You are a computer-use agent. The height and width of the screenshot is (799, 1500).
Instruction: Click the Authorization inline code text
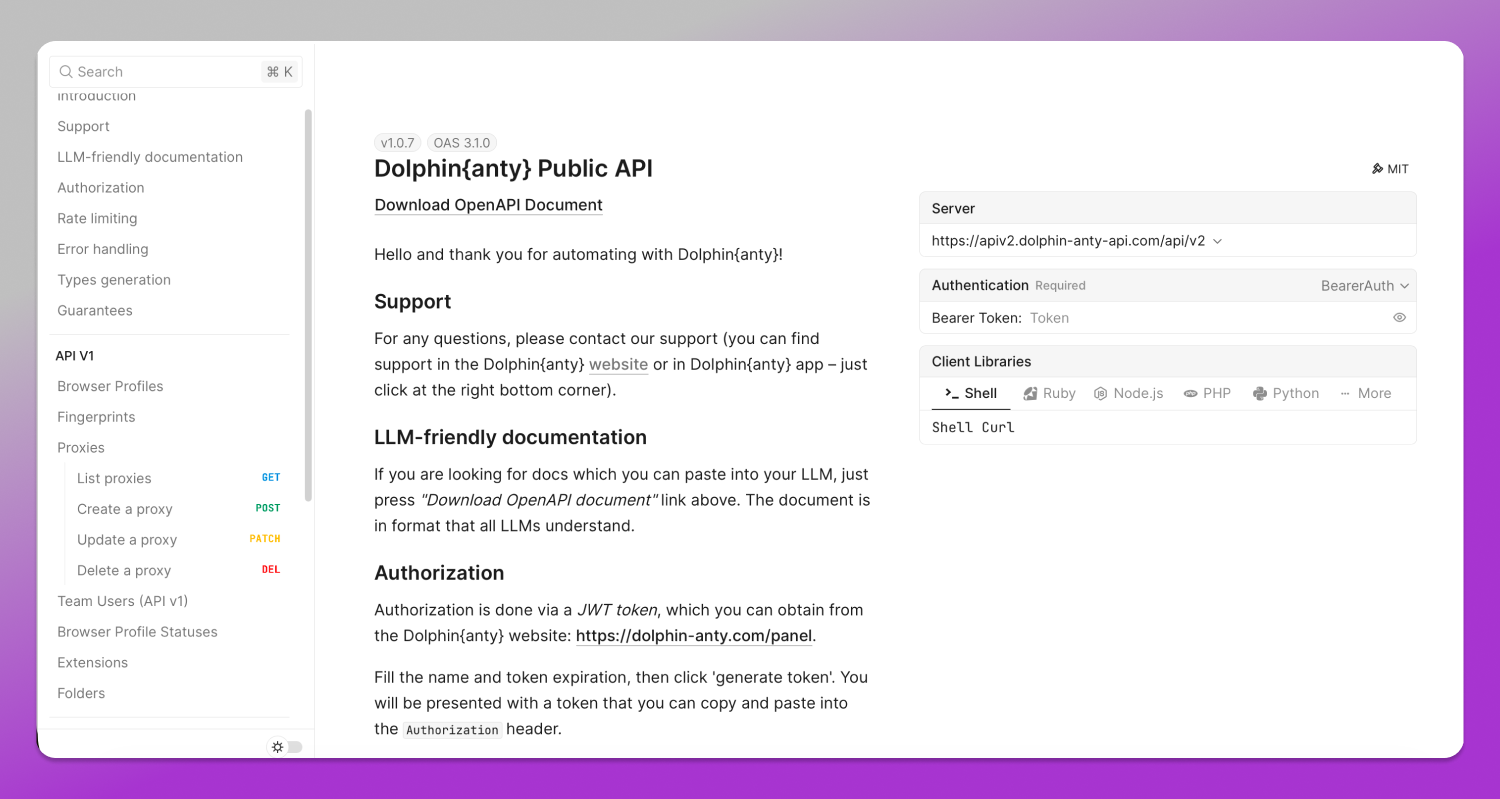(x=452, y=730)
